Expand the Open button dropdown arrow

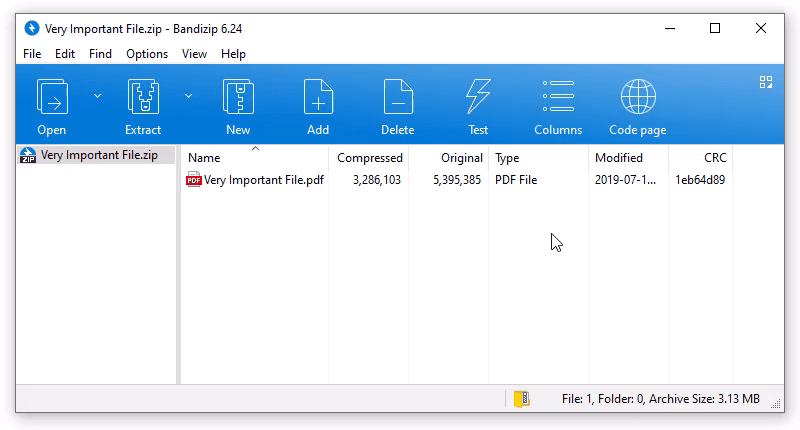point(97,96)
